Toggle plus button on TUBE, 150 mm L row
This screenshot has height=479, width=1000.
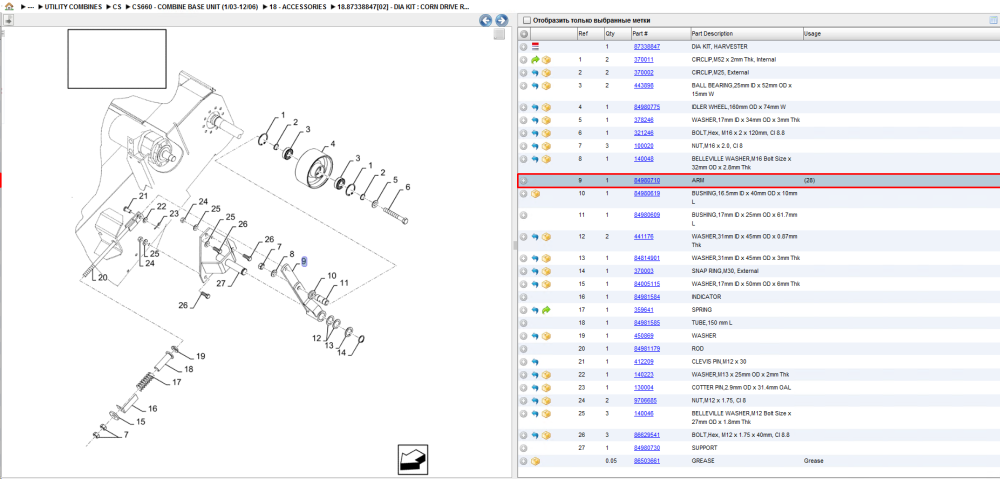tap(524, 323)
